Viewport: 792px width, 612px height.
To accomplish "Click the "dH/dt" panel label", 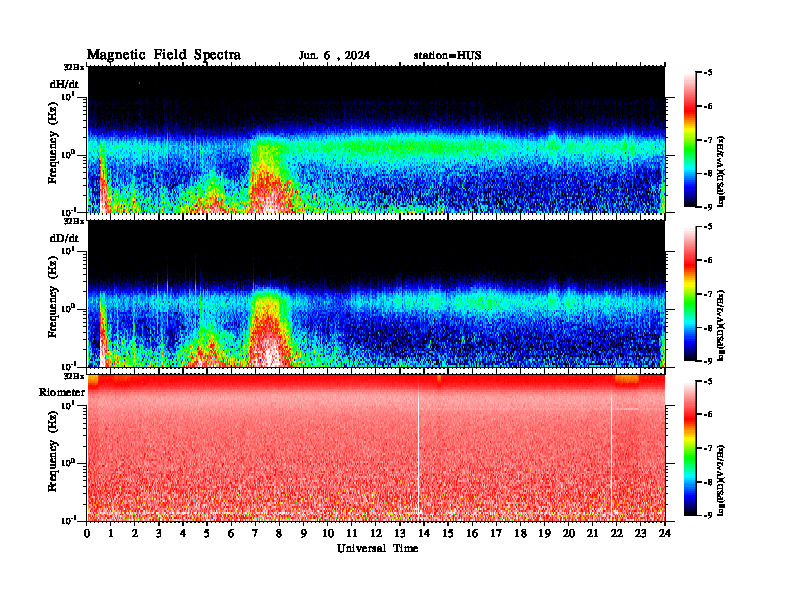I will 64,84.
